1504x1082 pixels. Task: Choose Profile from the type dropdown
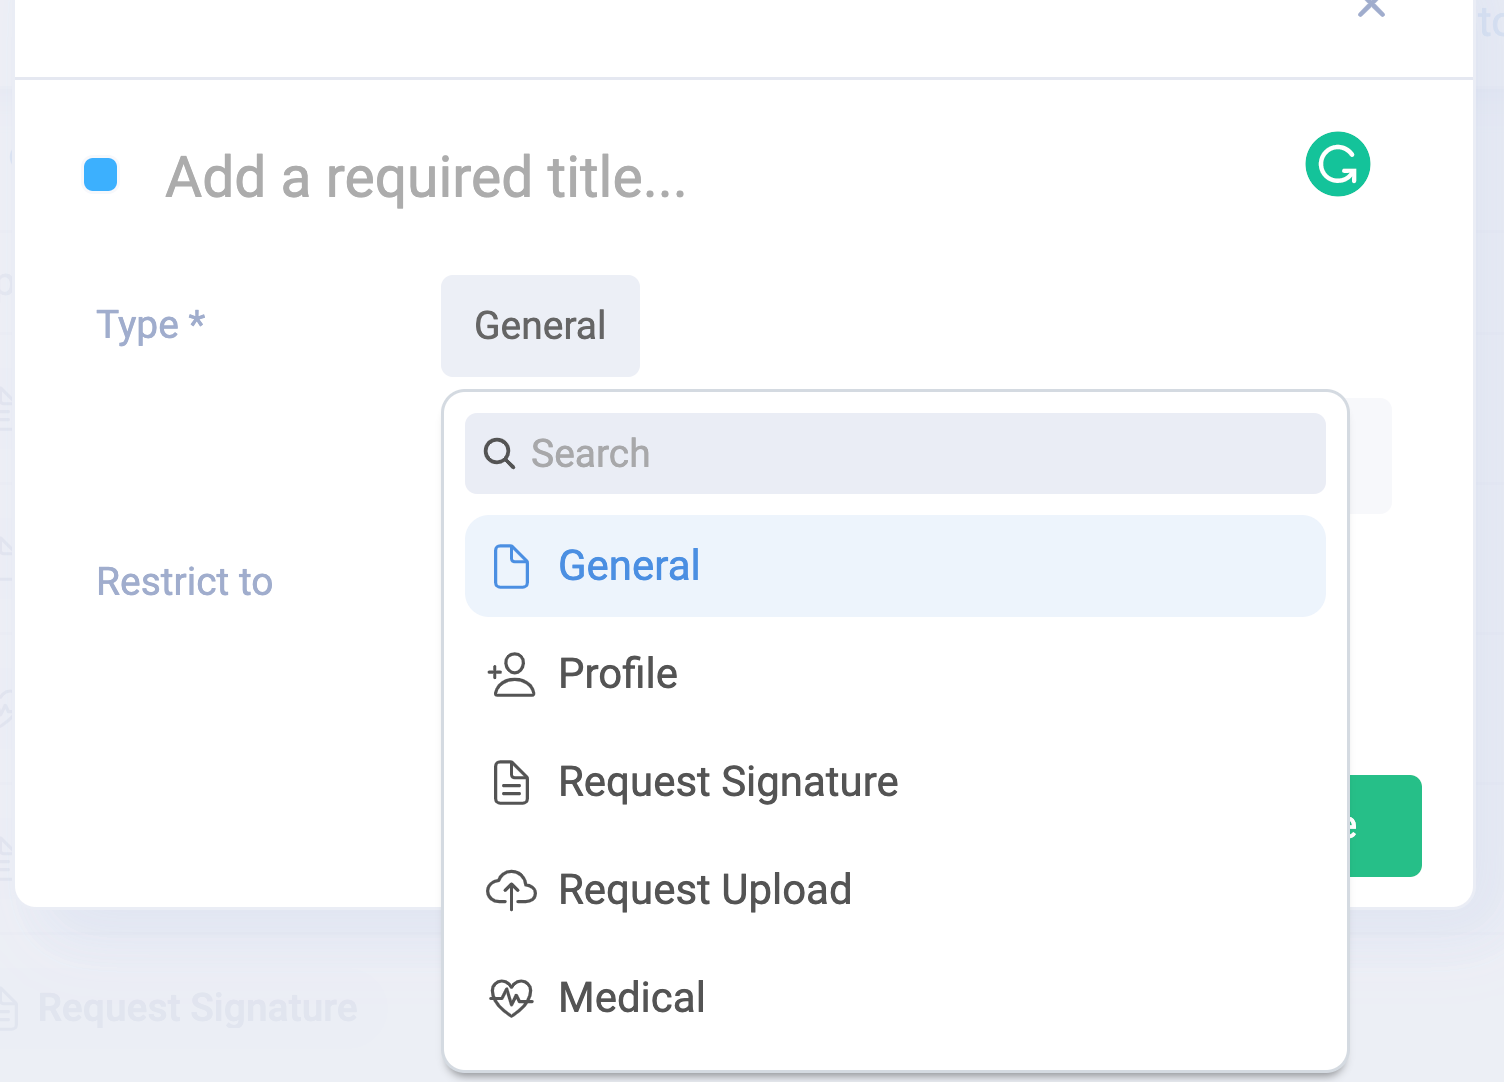coord(618,674)
